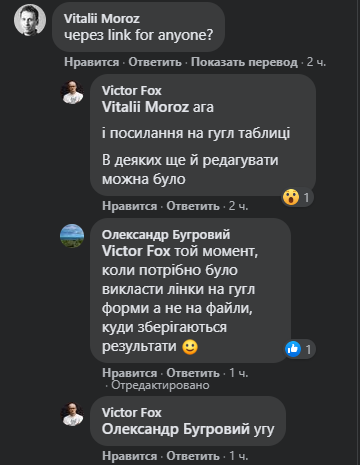Open the Олександр Бугровий author name link
This screenshot has width=360, height=465.
166,235
